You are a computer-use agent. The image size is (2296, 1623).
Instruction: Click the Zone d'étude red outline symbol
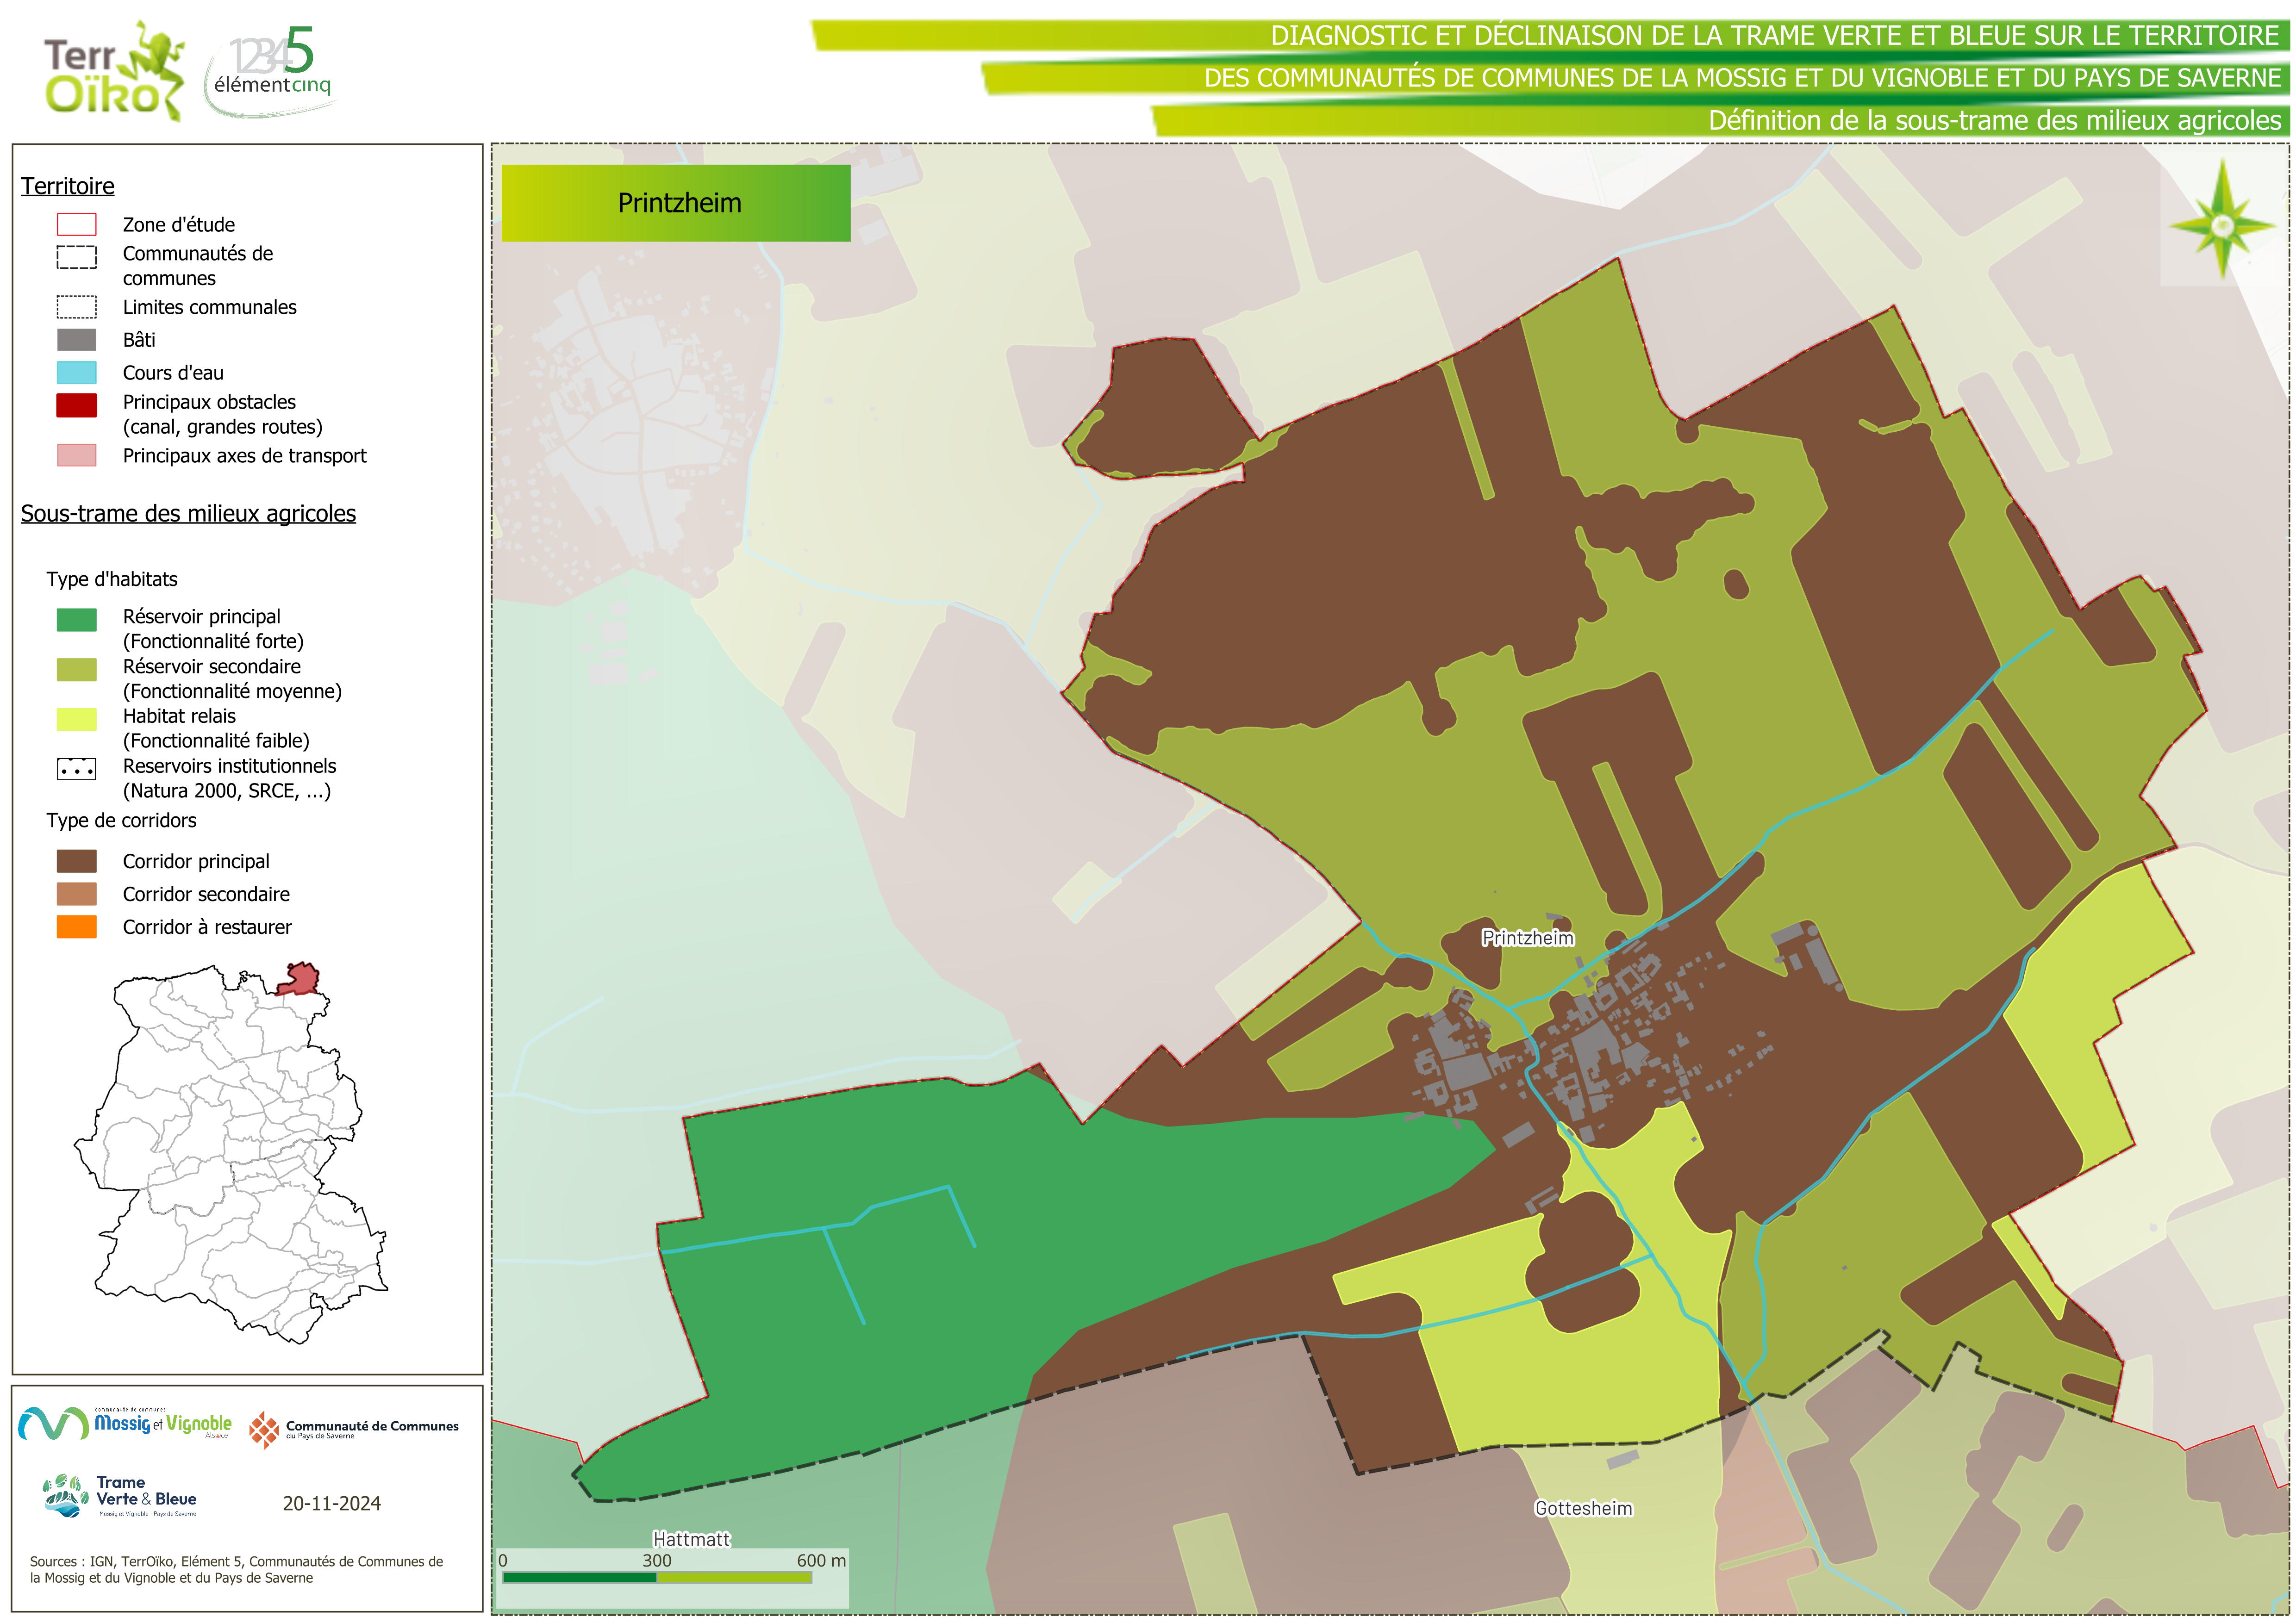(x=77, y=224)
